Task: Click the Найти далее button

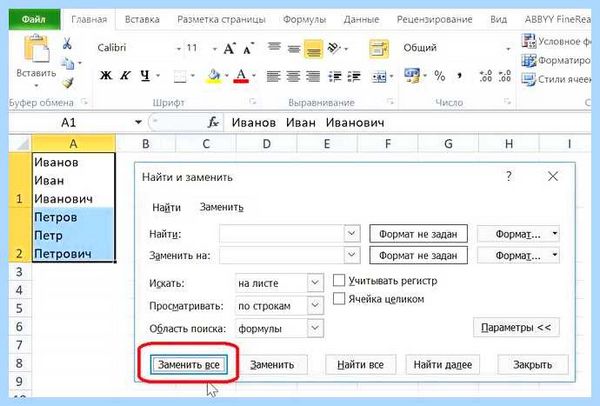Action: click(x=443, y=364)
